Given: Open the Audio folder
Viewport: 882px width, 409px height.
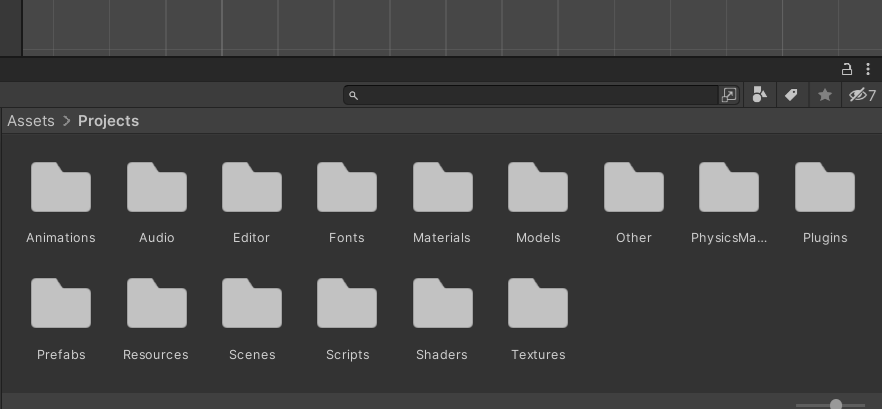Looking at the screenshot, I should coord(157,187).
